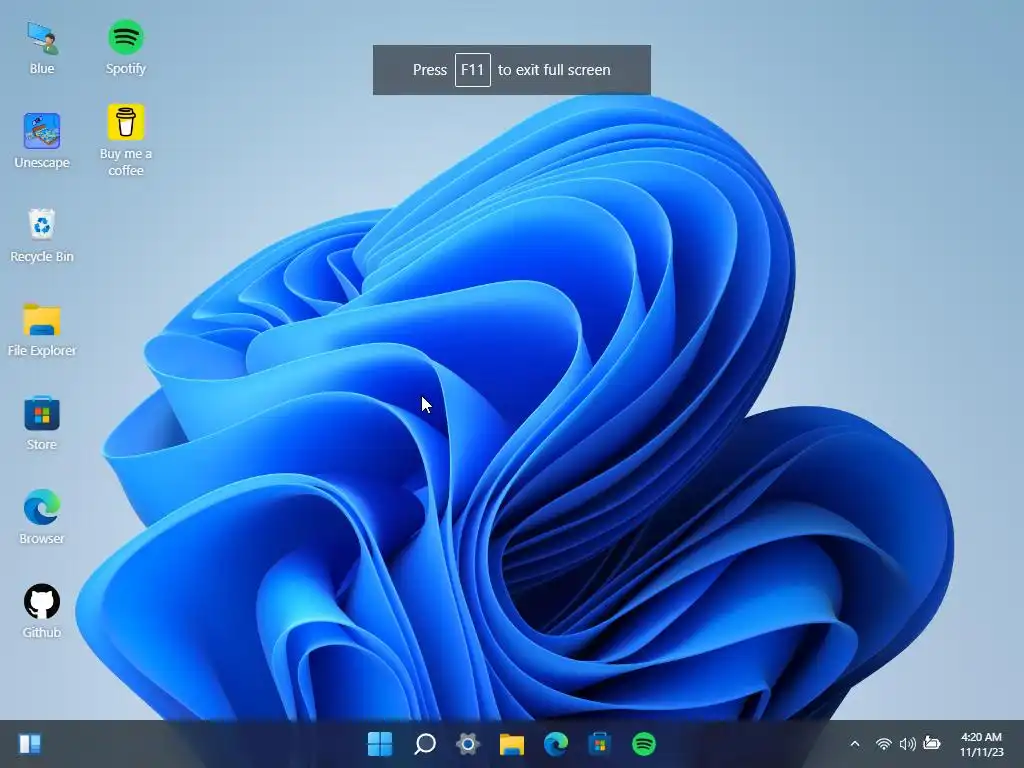Open the Blue desktop icon
The image size is (1024, 768).
pyautogui.click(x=42, y=47)
